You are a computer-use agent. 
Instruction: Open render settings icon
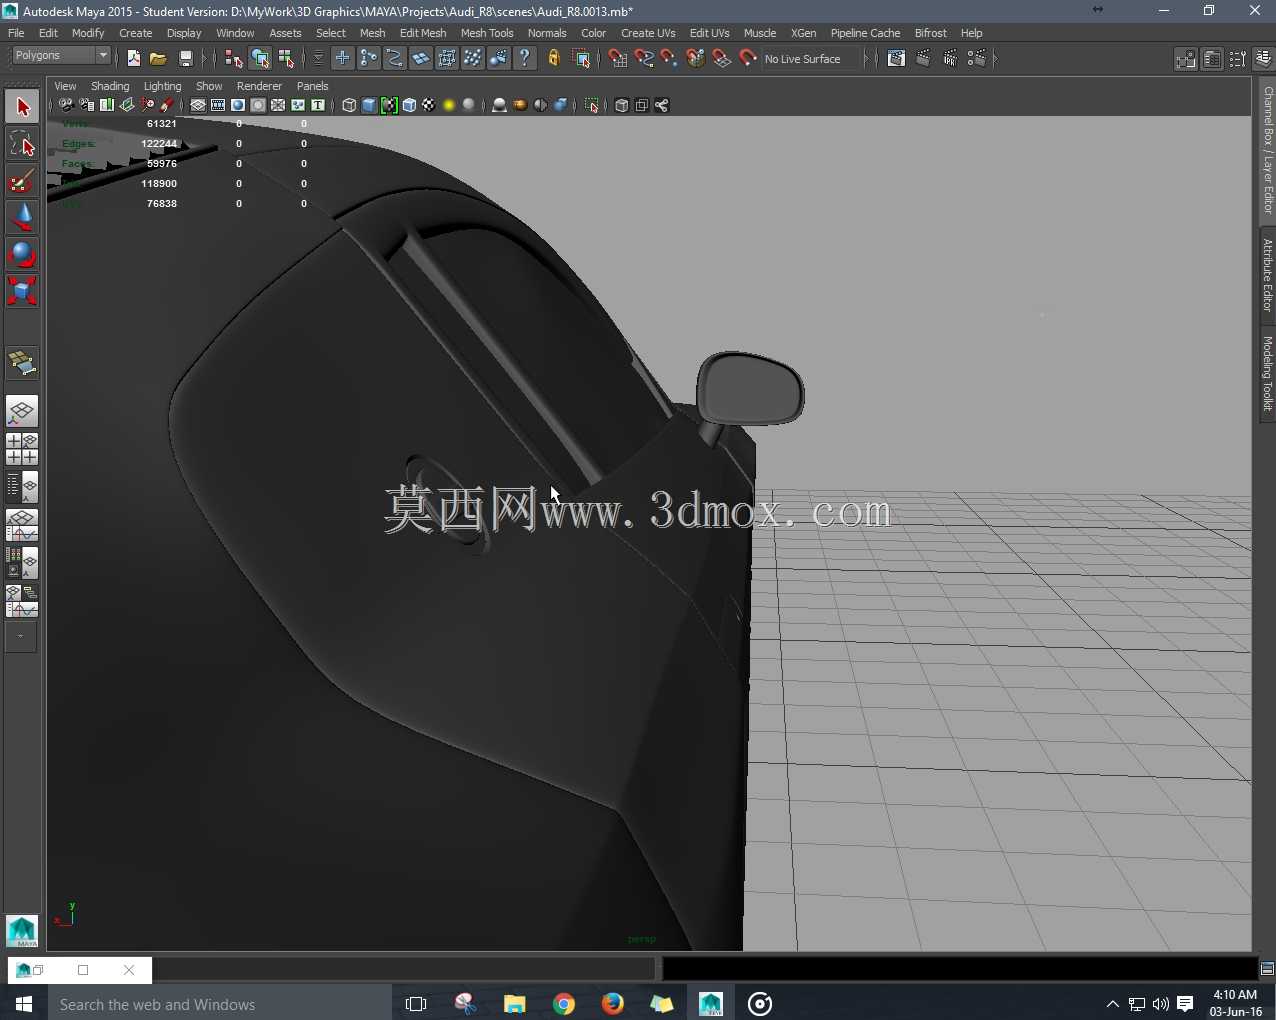[977, 59]
